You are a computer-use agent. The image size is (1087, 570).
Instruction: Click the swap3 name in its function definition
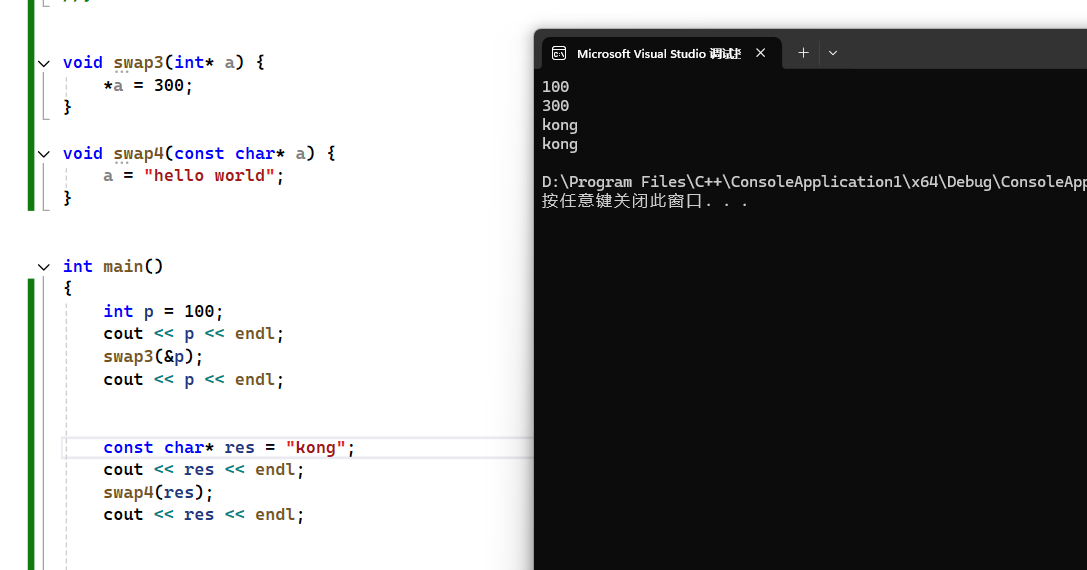(x=138, y=62)
